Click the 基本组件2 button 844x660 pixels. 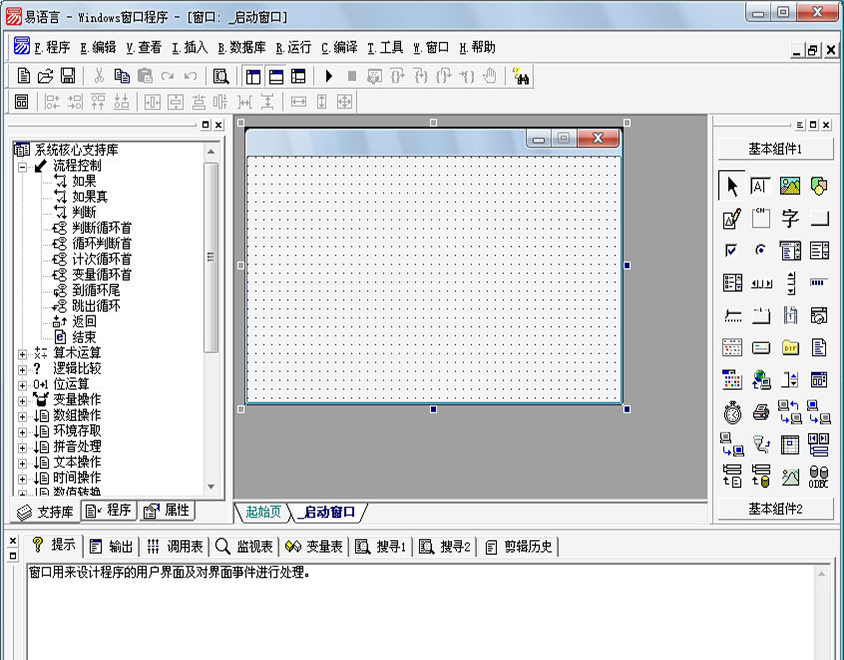[775, 509]
